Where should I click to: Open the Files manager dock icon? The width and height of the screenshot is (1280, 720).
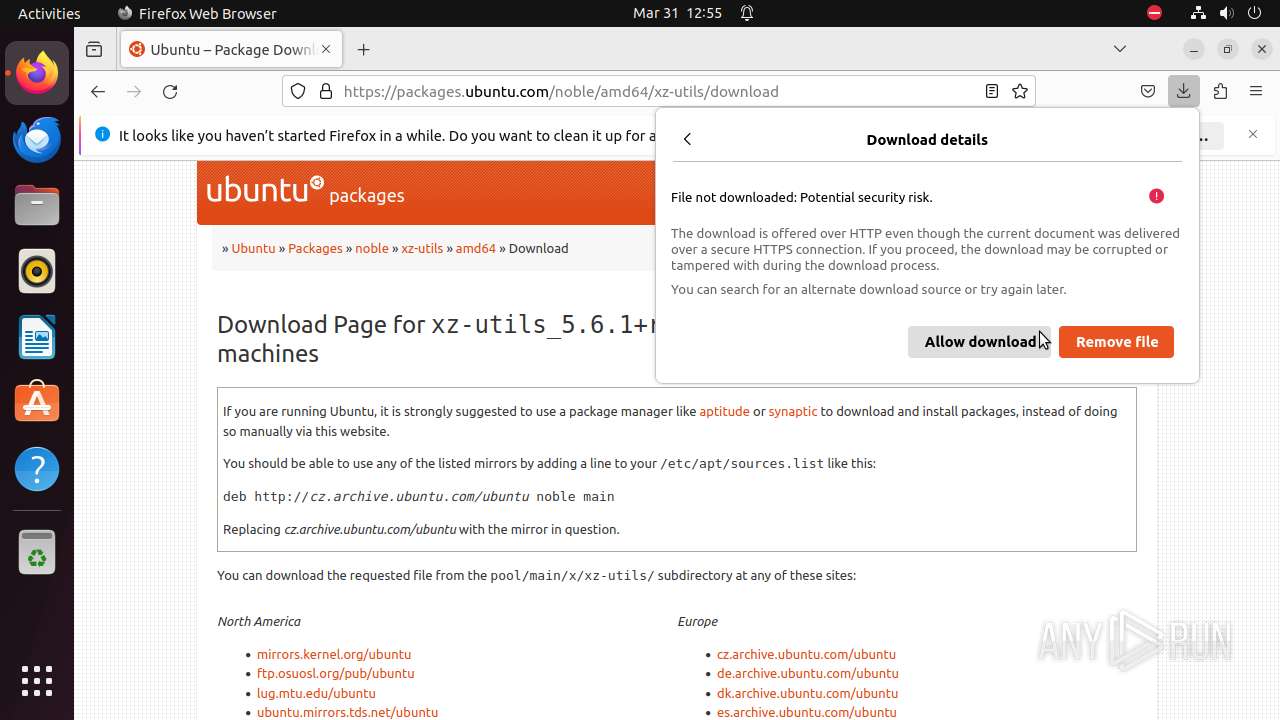[37, 205]
